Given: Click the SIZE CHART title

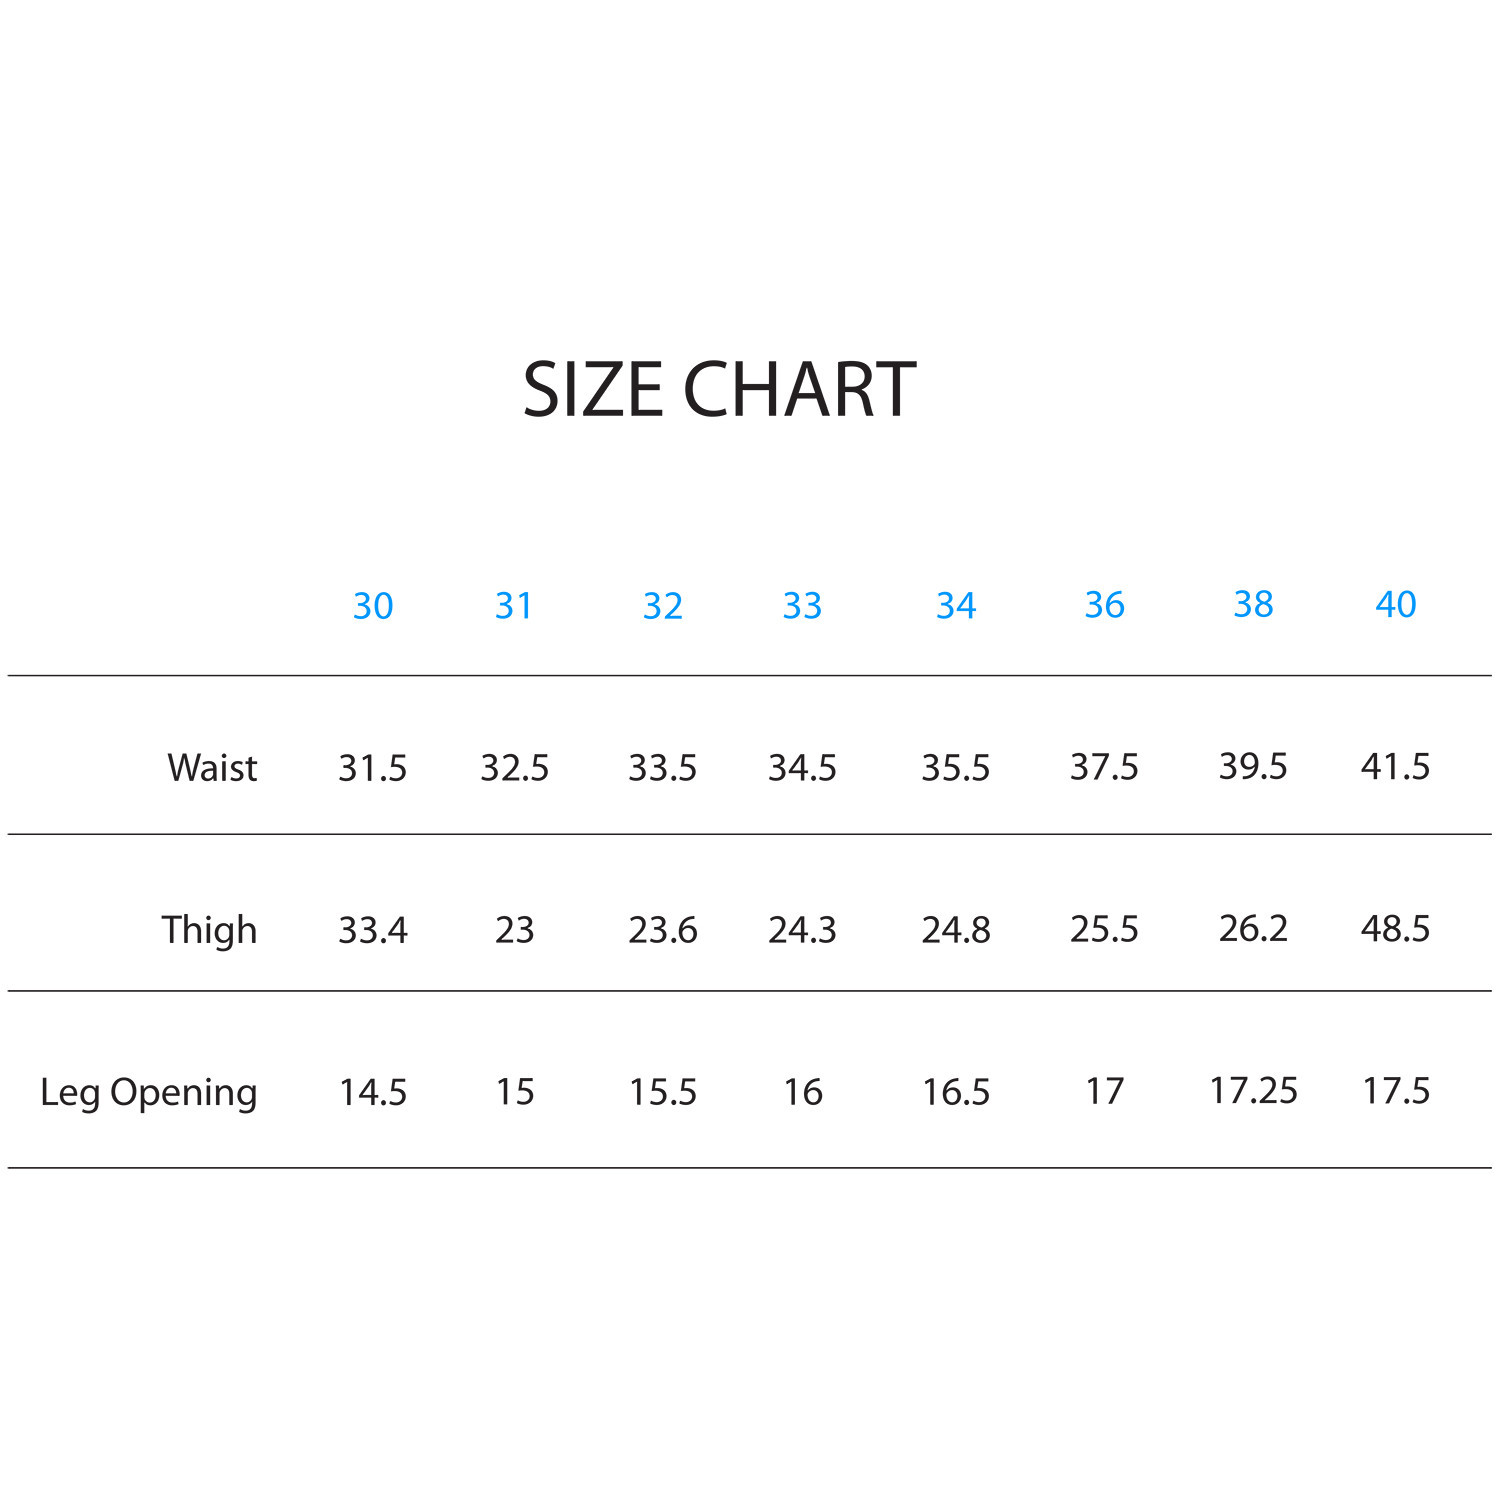Looking at the screenshot, I should click(x=719, y=389).
